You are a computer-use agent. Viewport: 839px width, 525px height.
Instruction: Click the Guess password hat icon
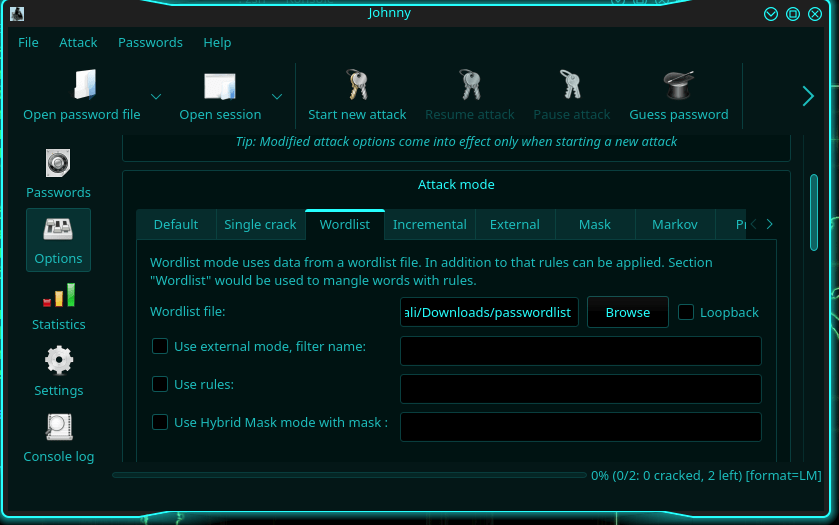click(x=678, y=86)
